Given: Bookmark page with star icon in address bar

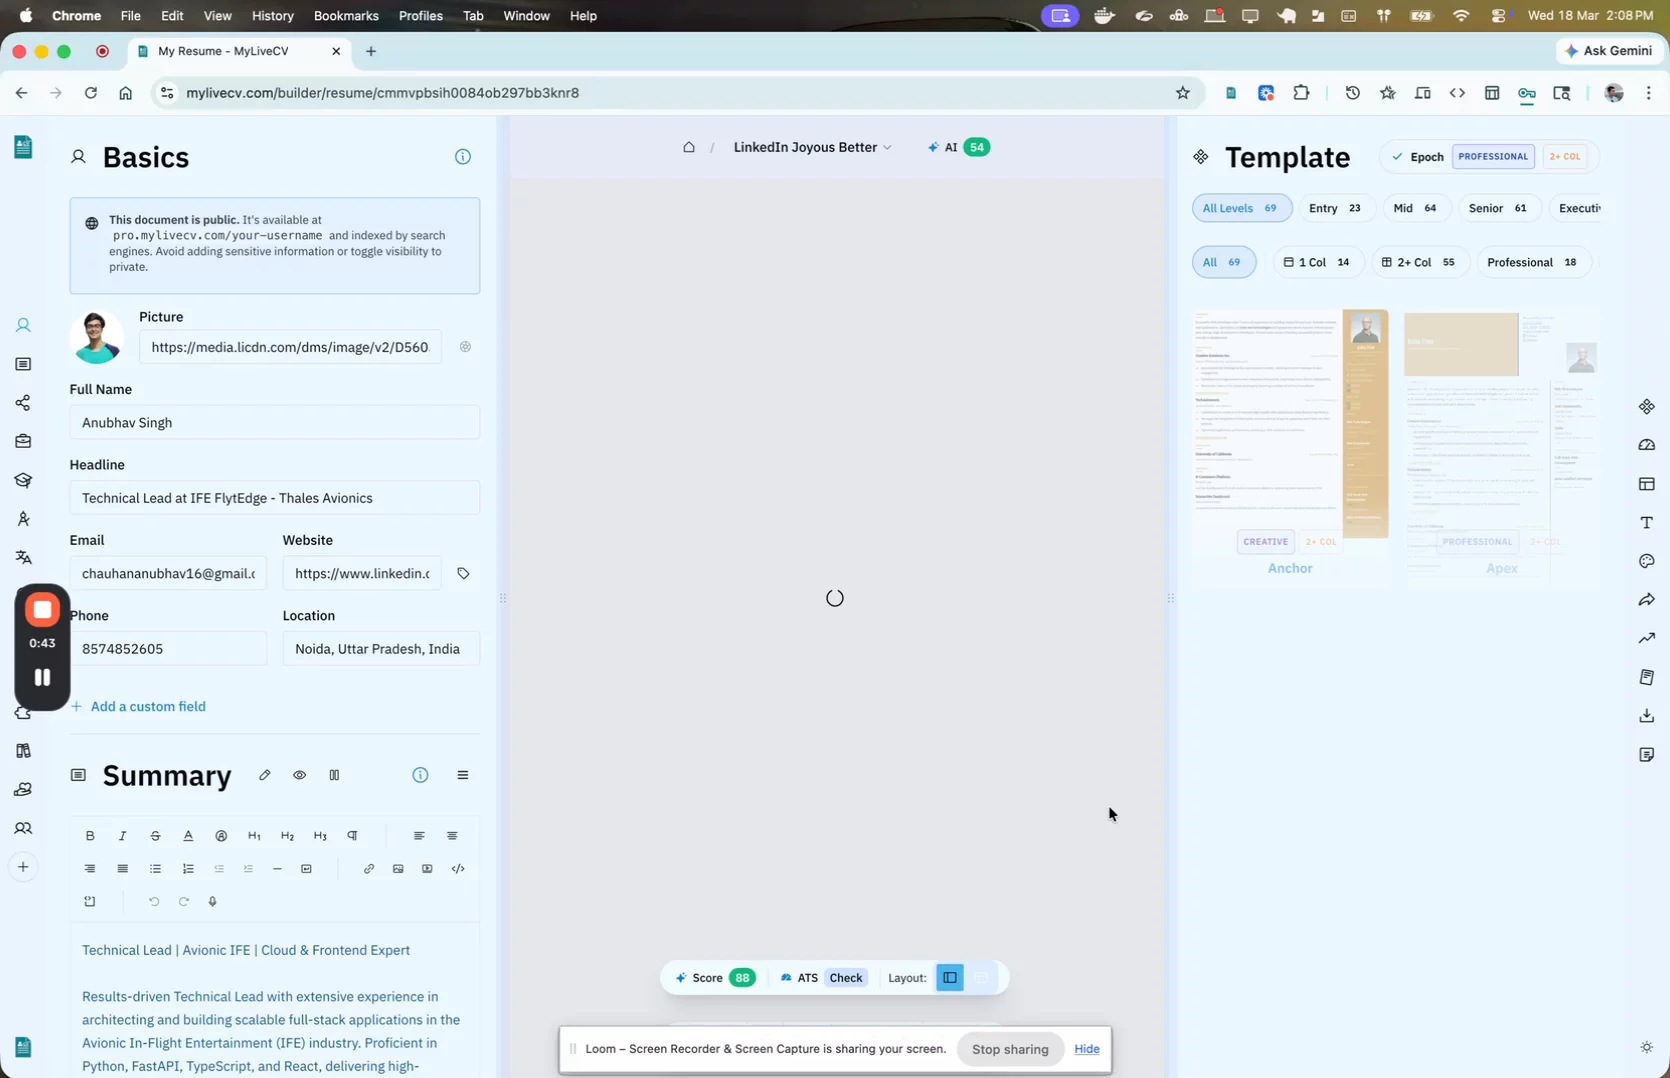Looking at the screenshot, I should click(x=1183, y=93).
